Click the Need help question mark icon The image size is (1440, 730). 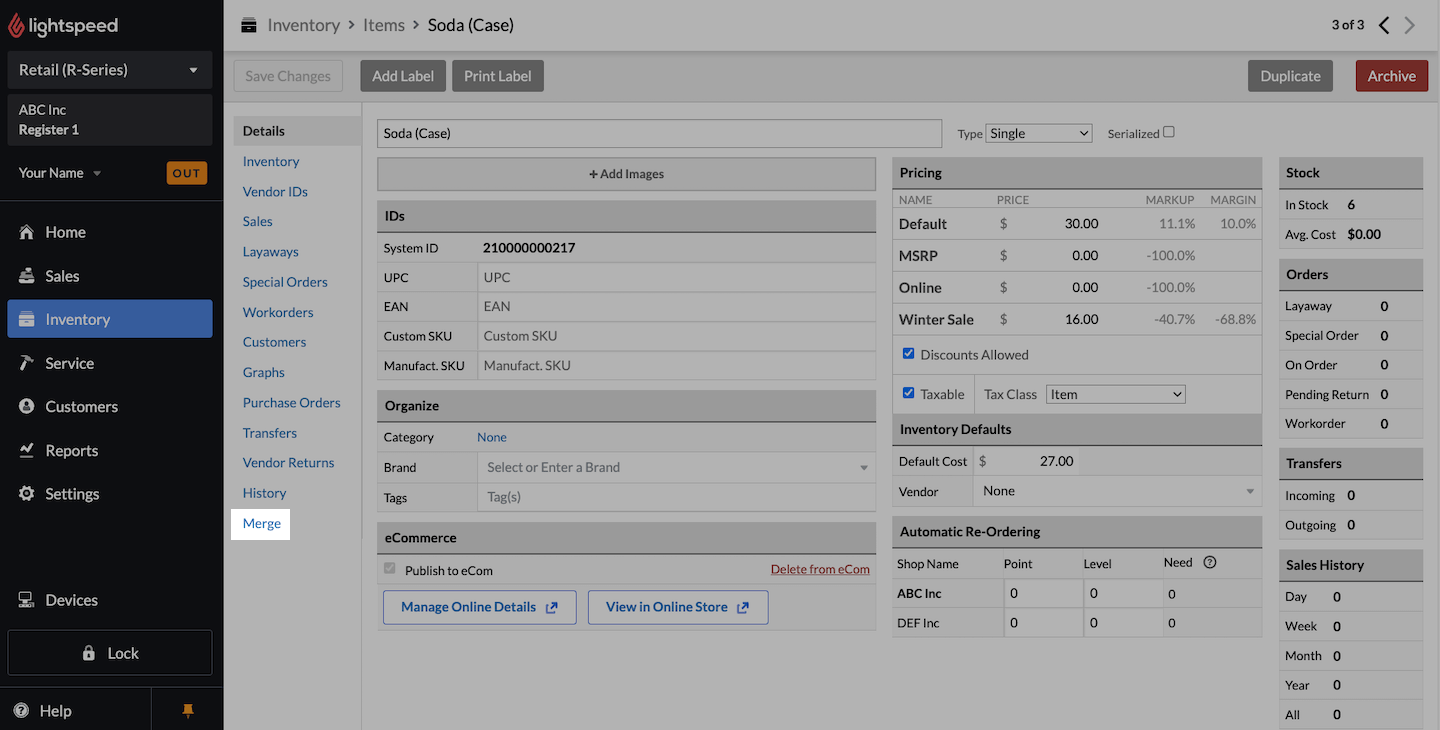(1210, 563)
